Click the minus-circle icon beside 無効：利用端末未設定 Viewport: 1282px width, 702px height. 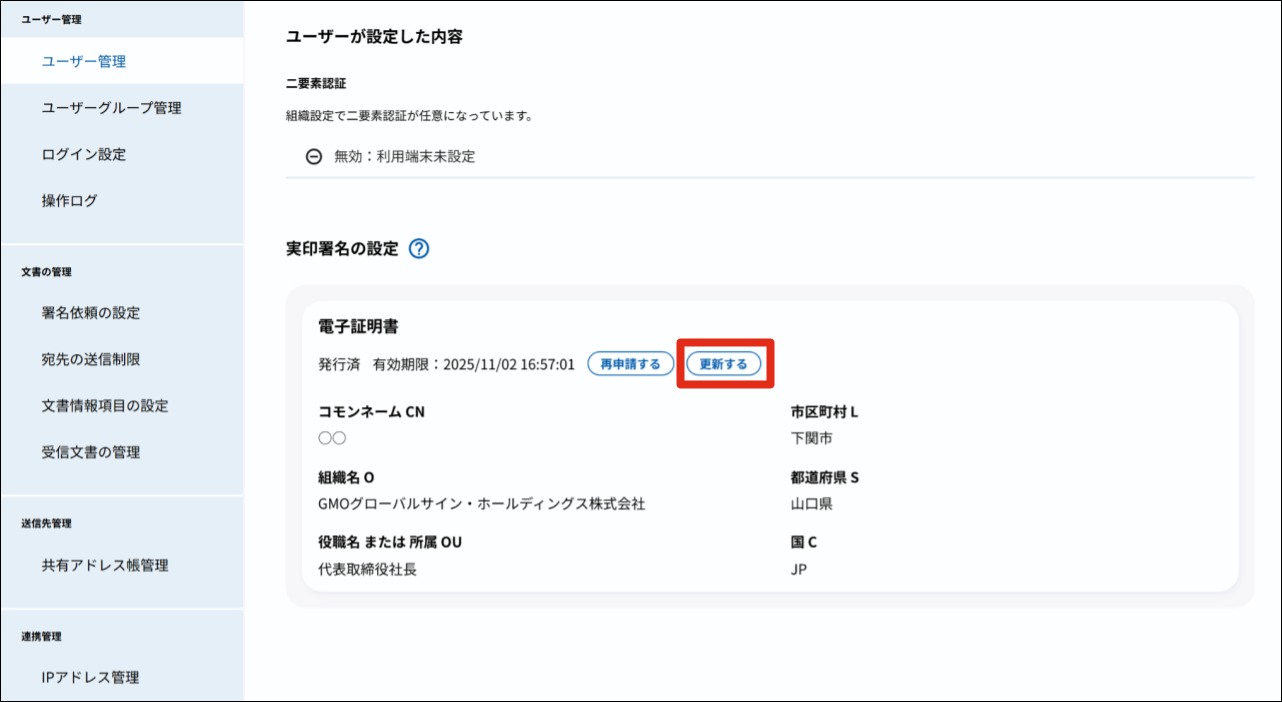click(x=314, y=157)
